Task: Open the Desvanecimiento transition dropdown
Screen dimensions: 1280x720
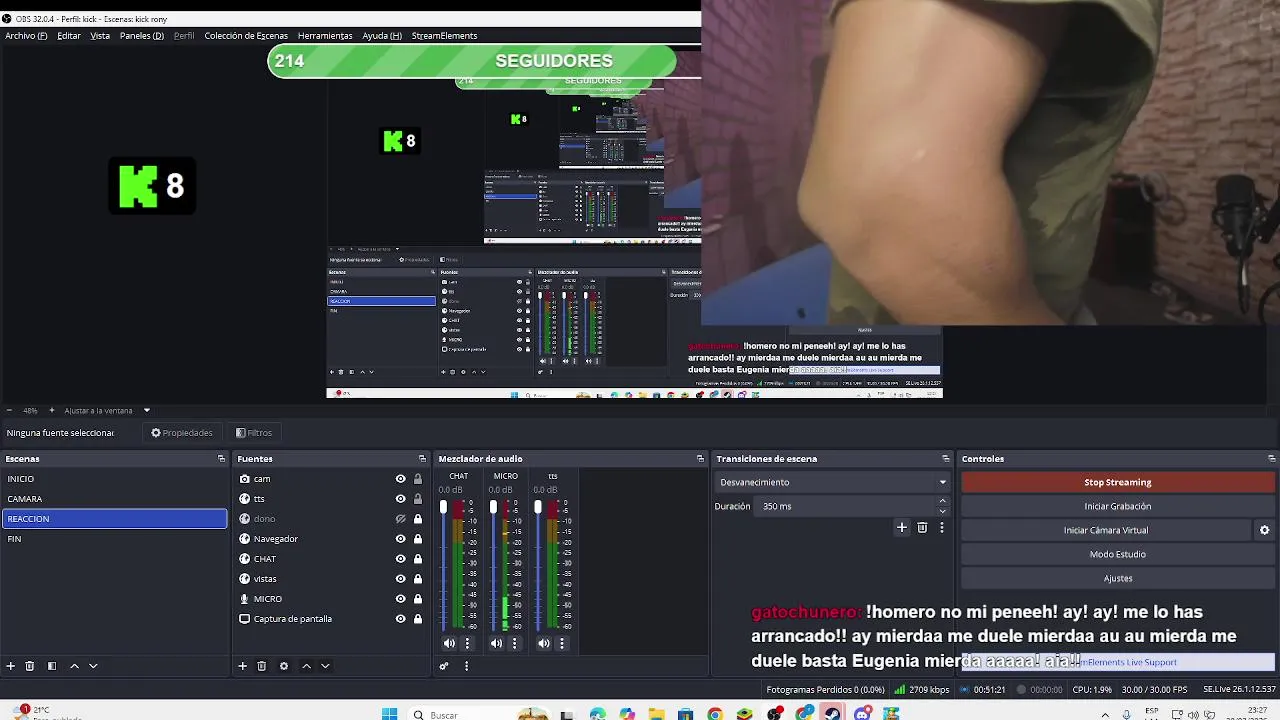Action: click(832, 482)
